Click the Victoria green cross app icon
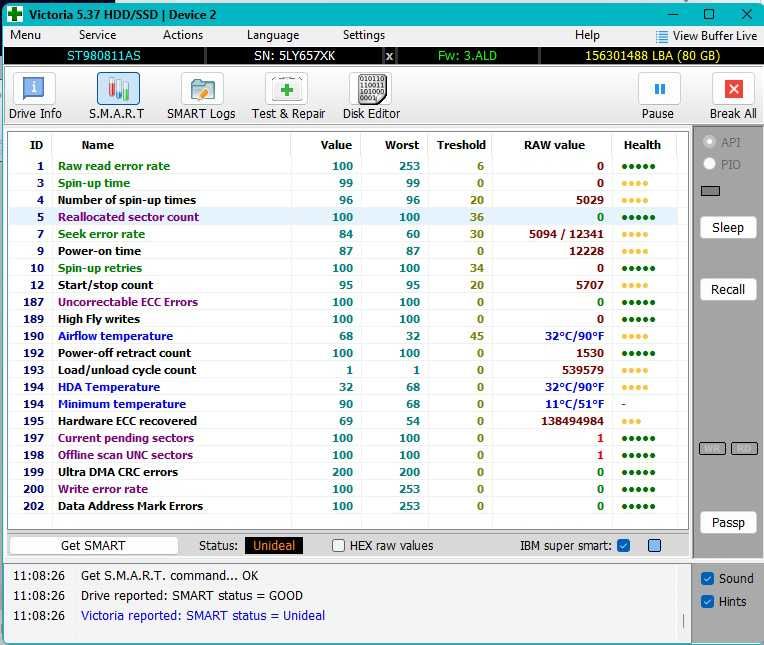This screenshot has width=764, height=645. pyautogui.click(x=15, y=14)
